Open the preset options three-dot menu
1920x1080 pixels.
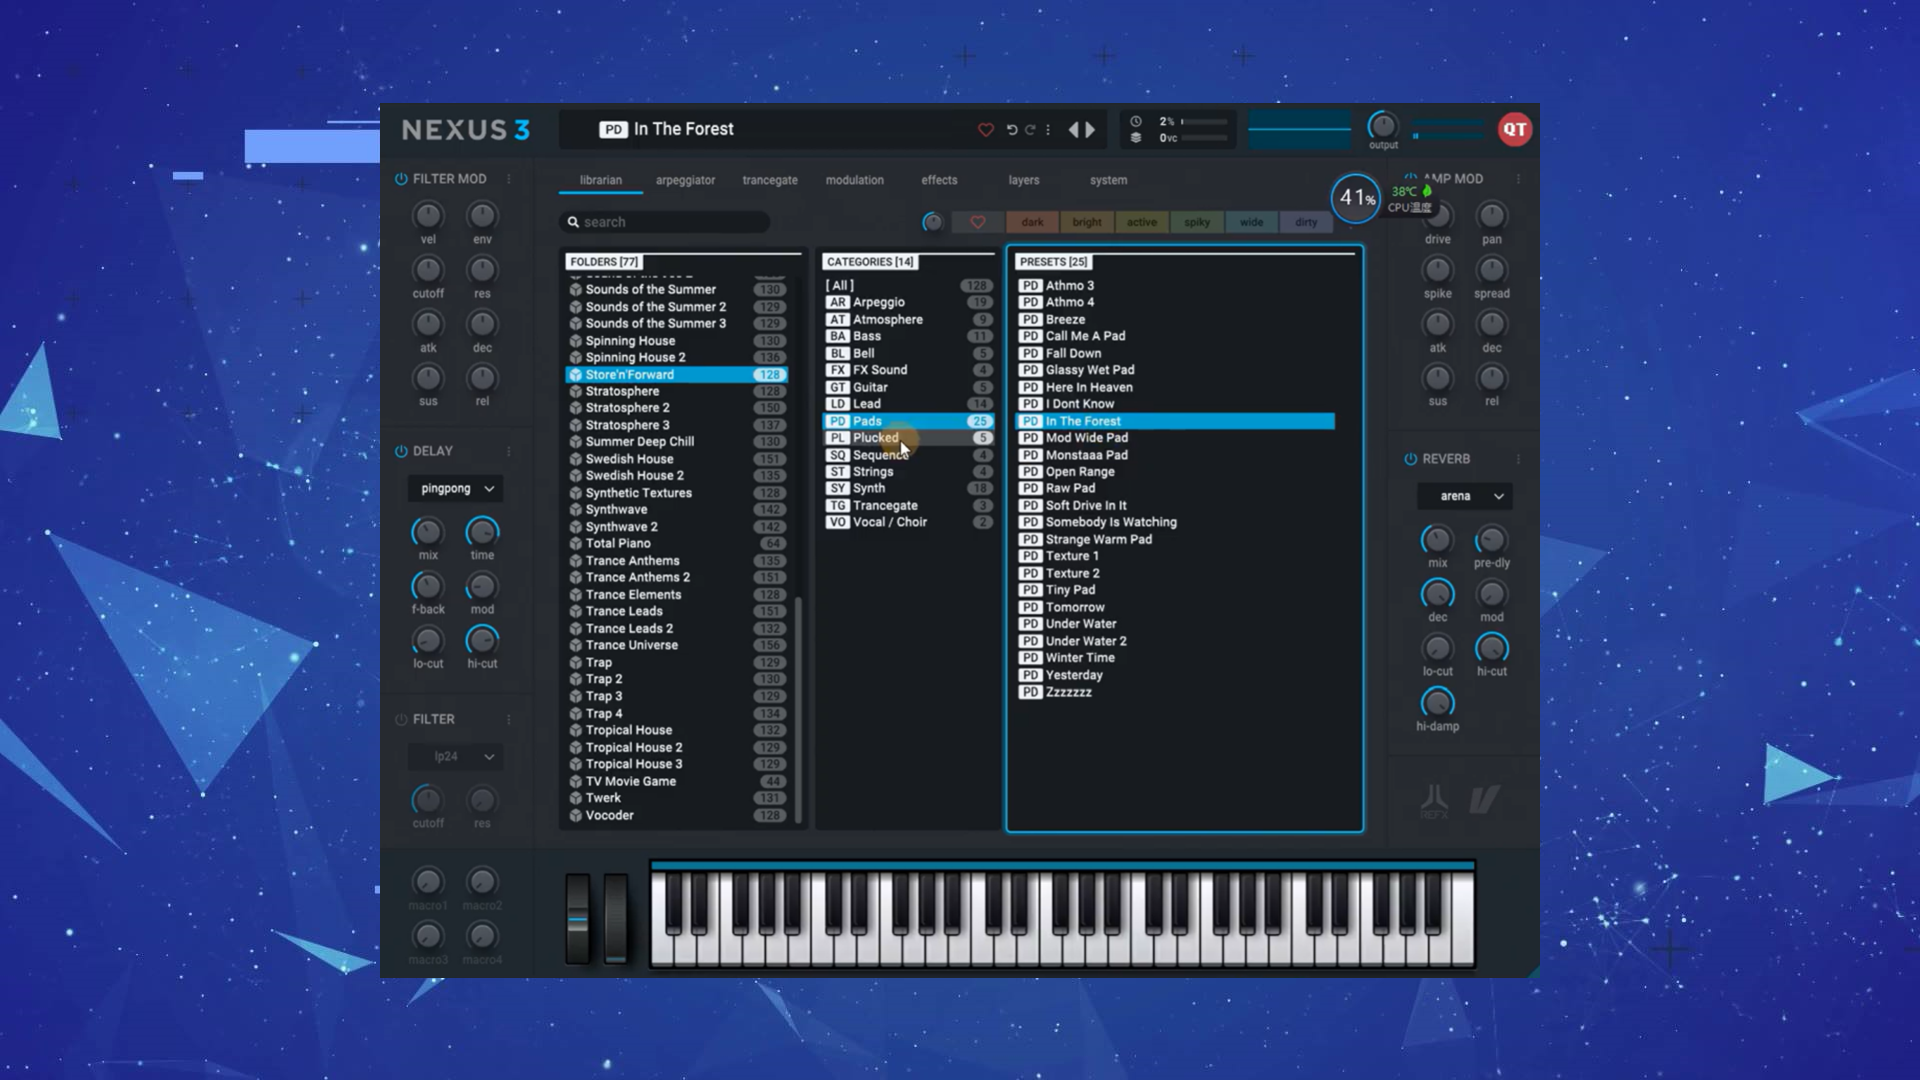(x=1048, y=130)
